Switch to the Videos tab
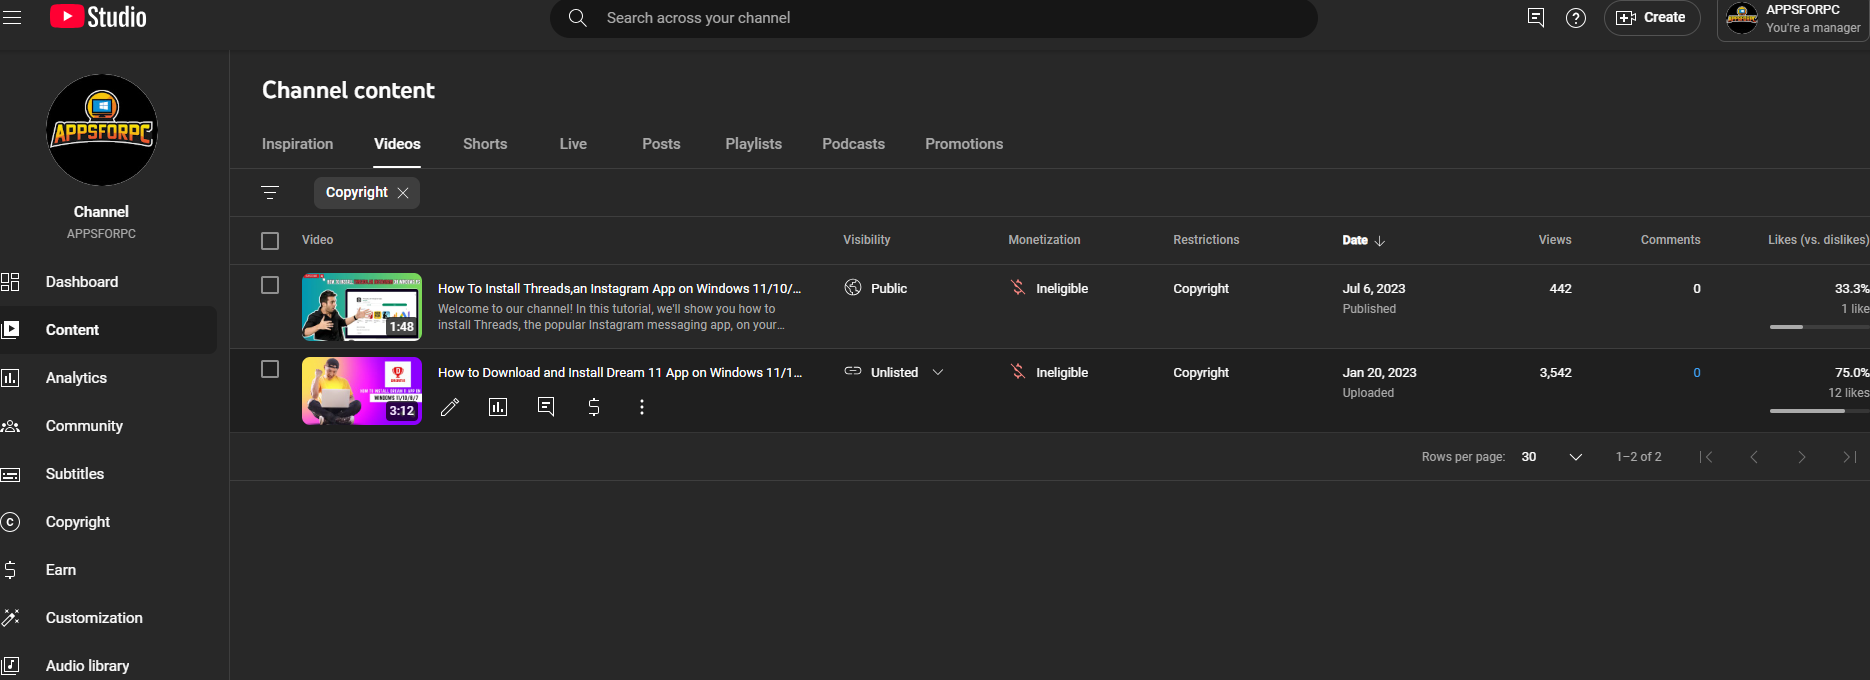Image resolution: width=1870 pixels, height=680 pixels. (397, 144)
